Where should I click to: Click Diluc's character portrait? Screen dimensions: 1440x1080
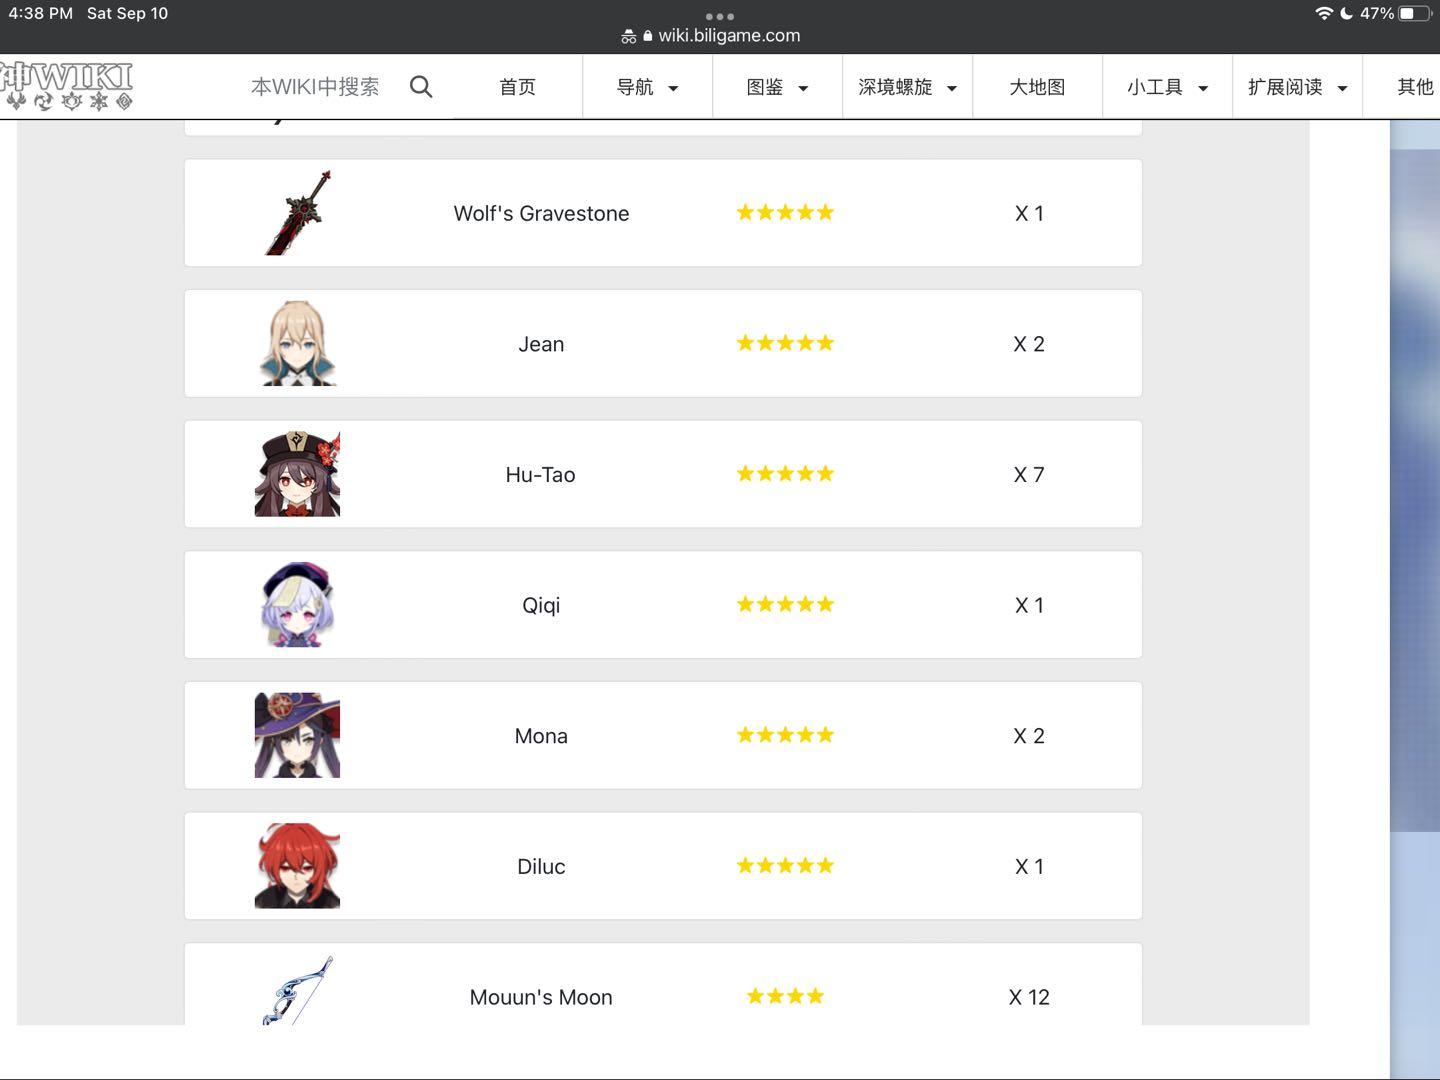[298, 866]
